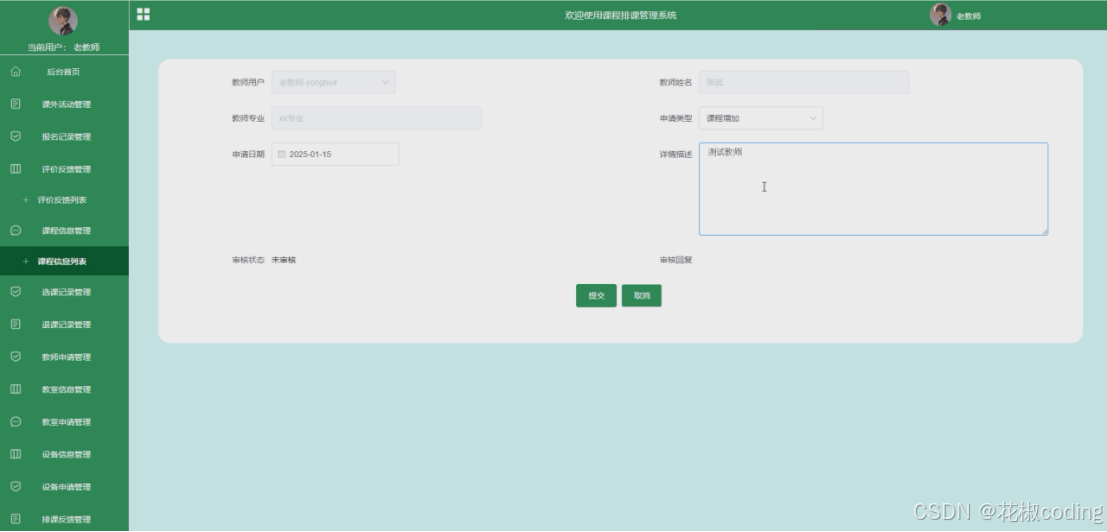
Task: Click the 申请日期 field showing 2025-01-15
Action: (x=335, y=154)
